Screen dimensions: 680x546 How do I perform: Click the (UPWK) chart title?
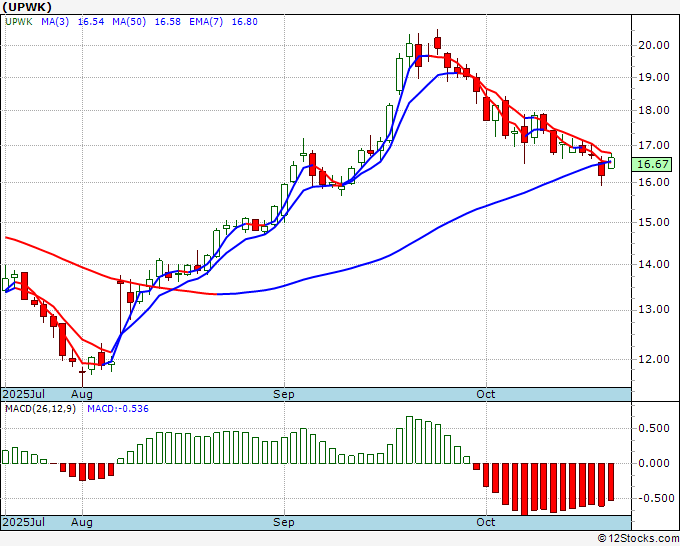(x=27, y=7)
